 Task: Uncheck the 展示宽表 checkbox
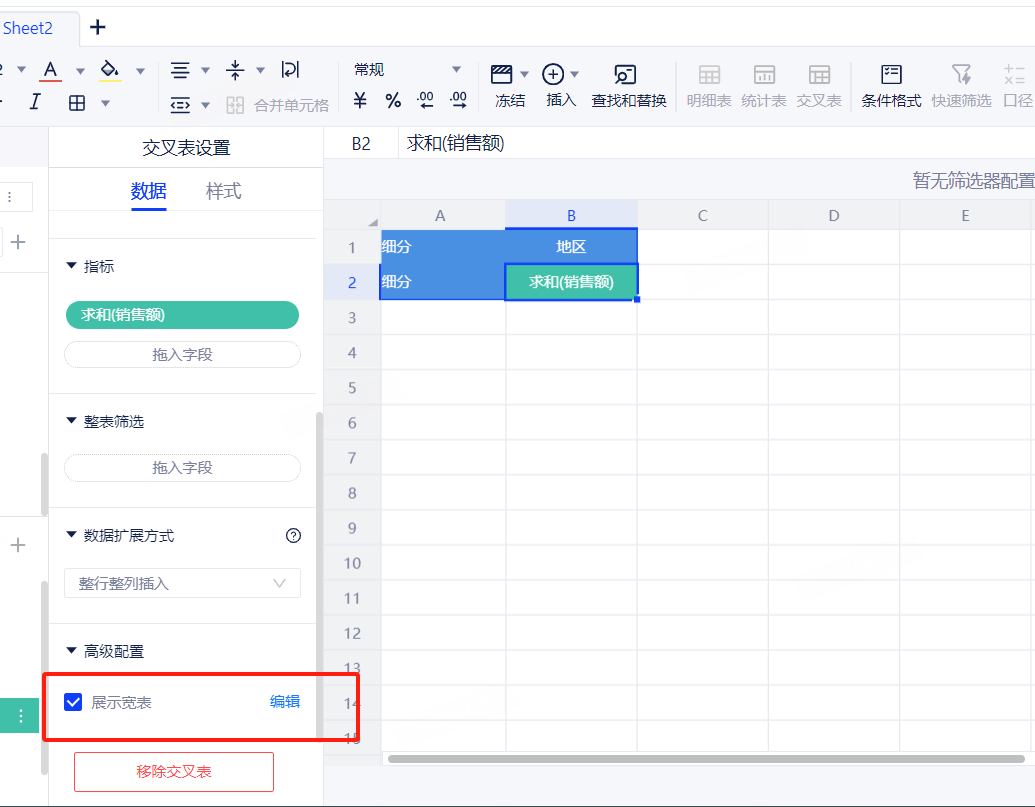coord(73,702)
